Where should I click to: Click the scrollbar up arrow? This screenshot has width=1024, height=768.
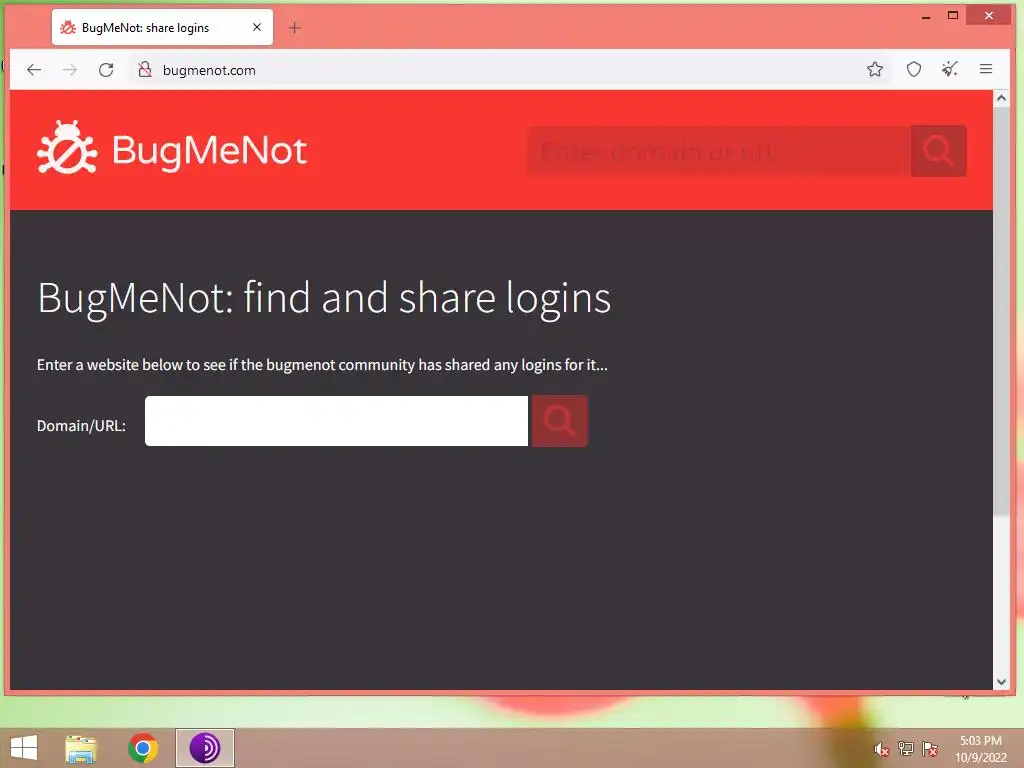(x=1001, y=99)
